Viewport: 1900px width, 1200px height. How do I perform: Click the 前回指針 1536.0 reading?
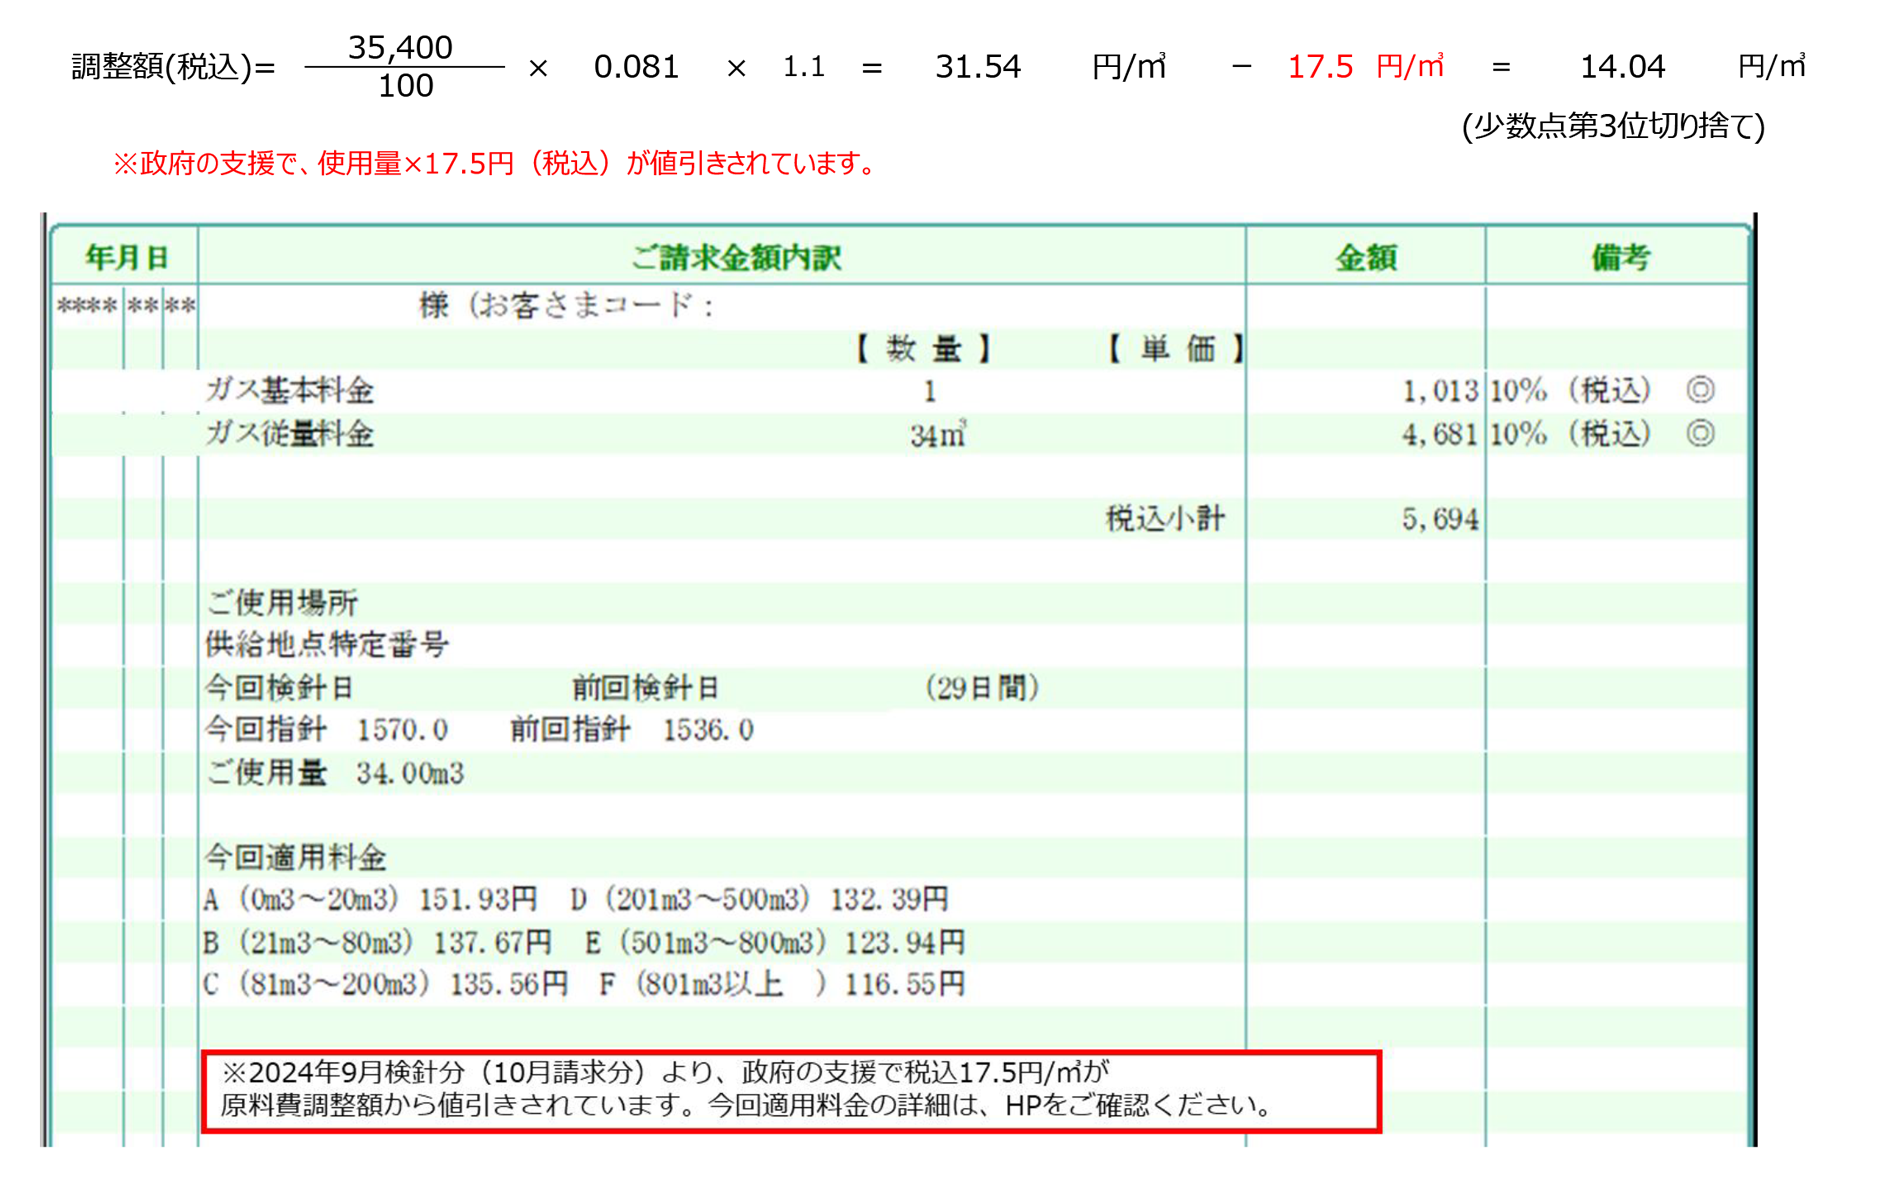pos(632,730)
